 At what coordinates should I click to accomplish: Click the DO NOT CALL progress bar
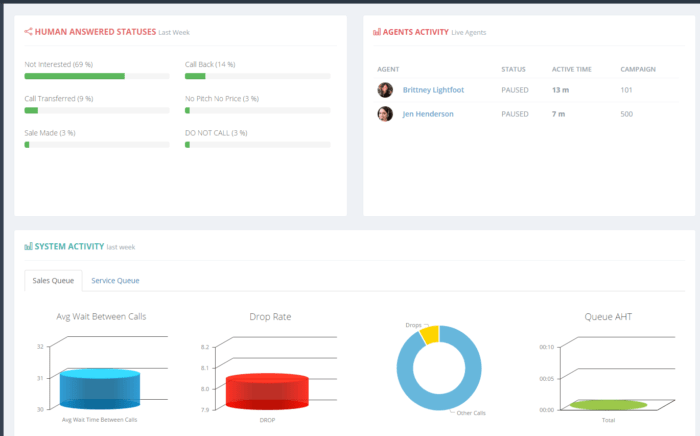click(x=258, y=145)
